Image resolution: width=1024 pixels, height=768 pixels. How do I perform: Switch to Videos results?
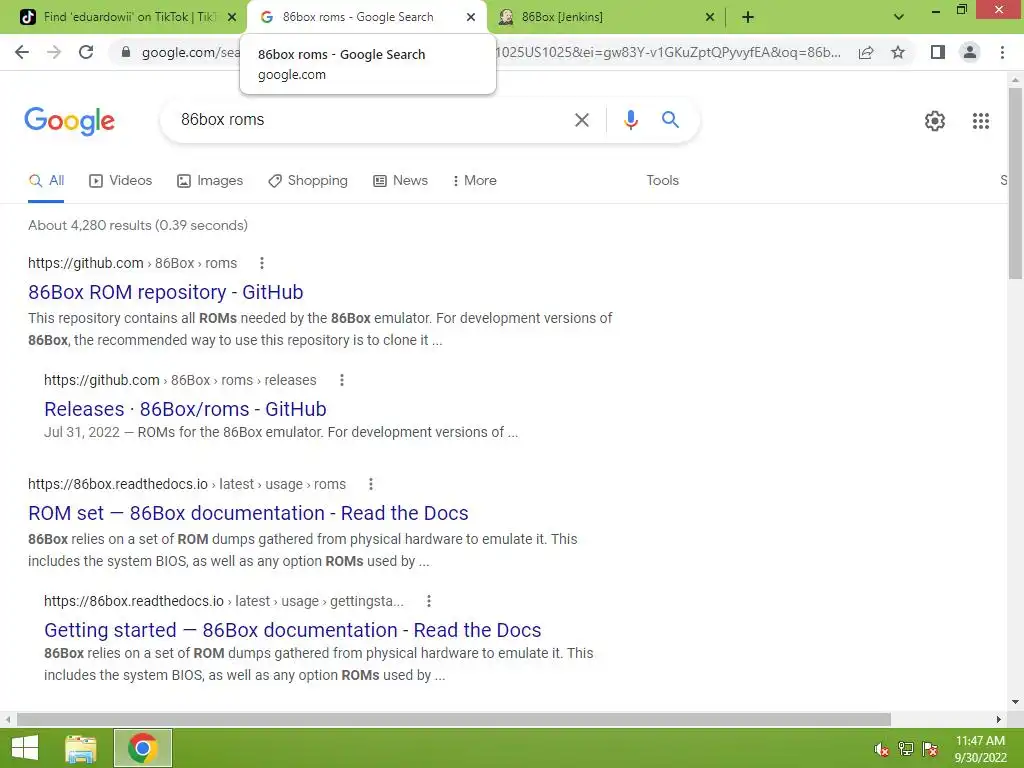click(x=121, y=181)
